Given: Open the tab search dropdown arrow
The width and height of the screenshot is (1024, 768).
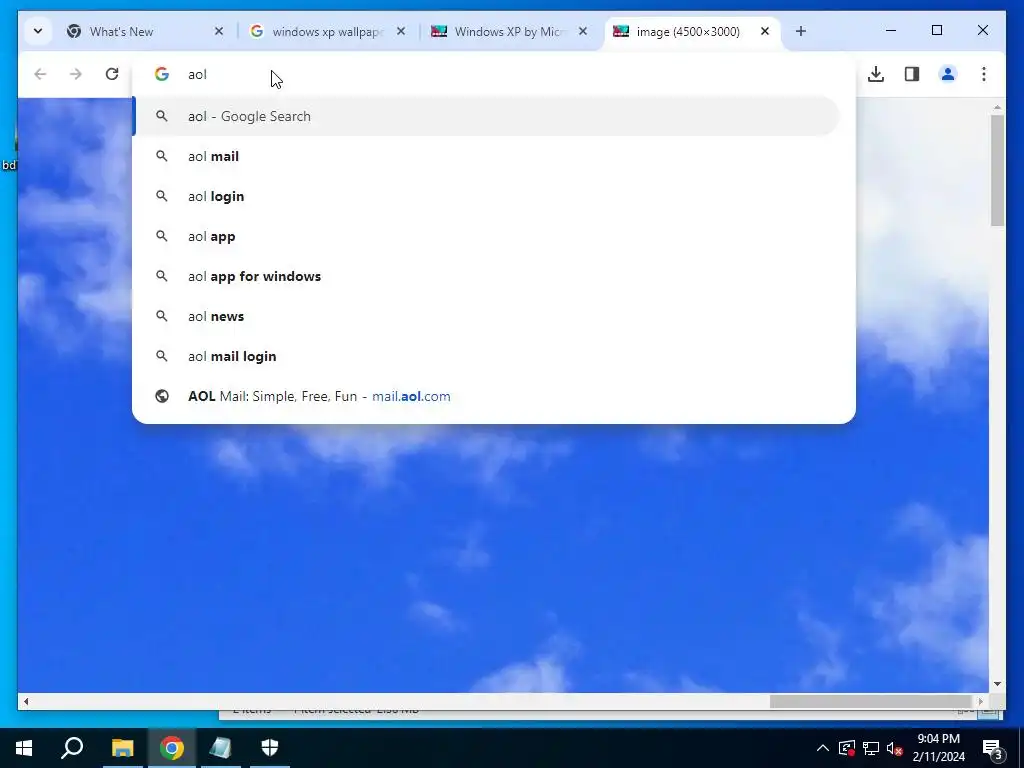Looking at the screenshot, I should point(38,31).
